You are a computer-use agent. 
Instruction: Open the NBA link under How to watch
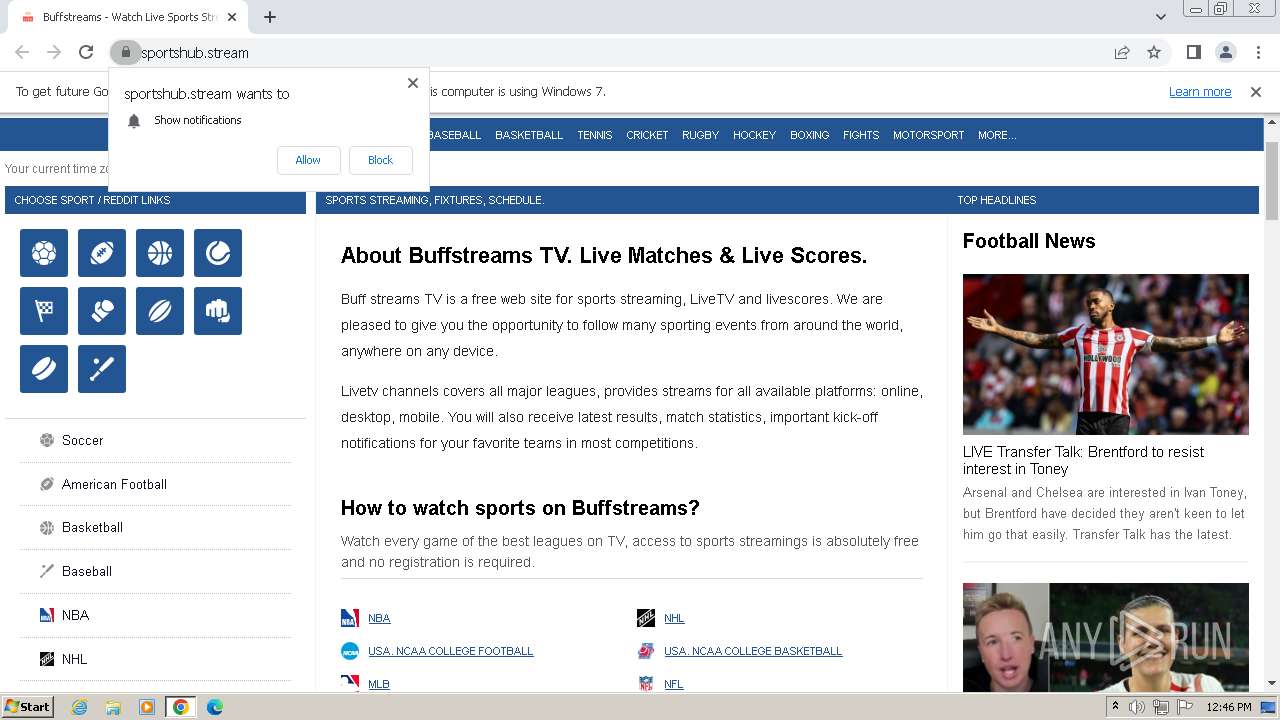(379, 618)
